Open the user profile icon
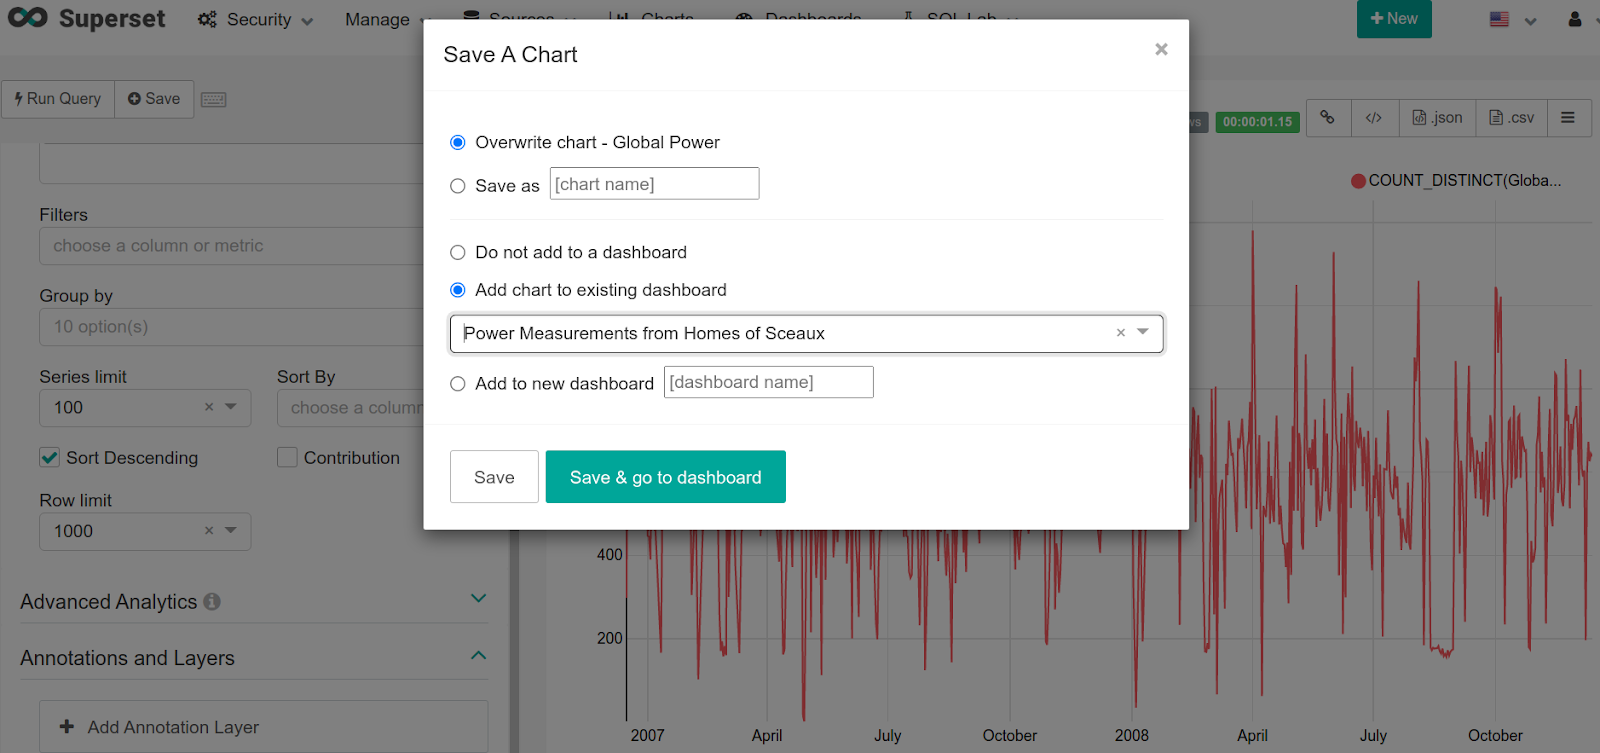This screenshot has height=753, width=1600. [1575, 19]
